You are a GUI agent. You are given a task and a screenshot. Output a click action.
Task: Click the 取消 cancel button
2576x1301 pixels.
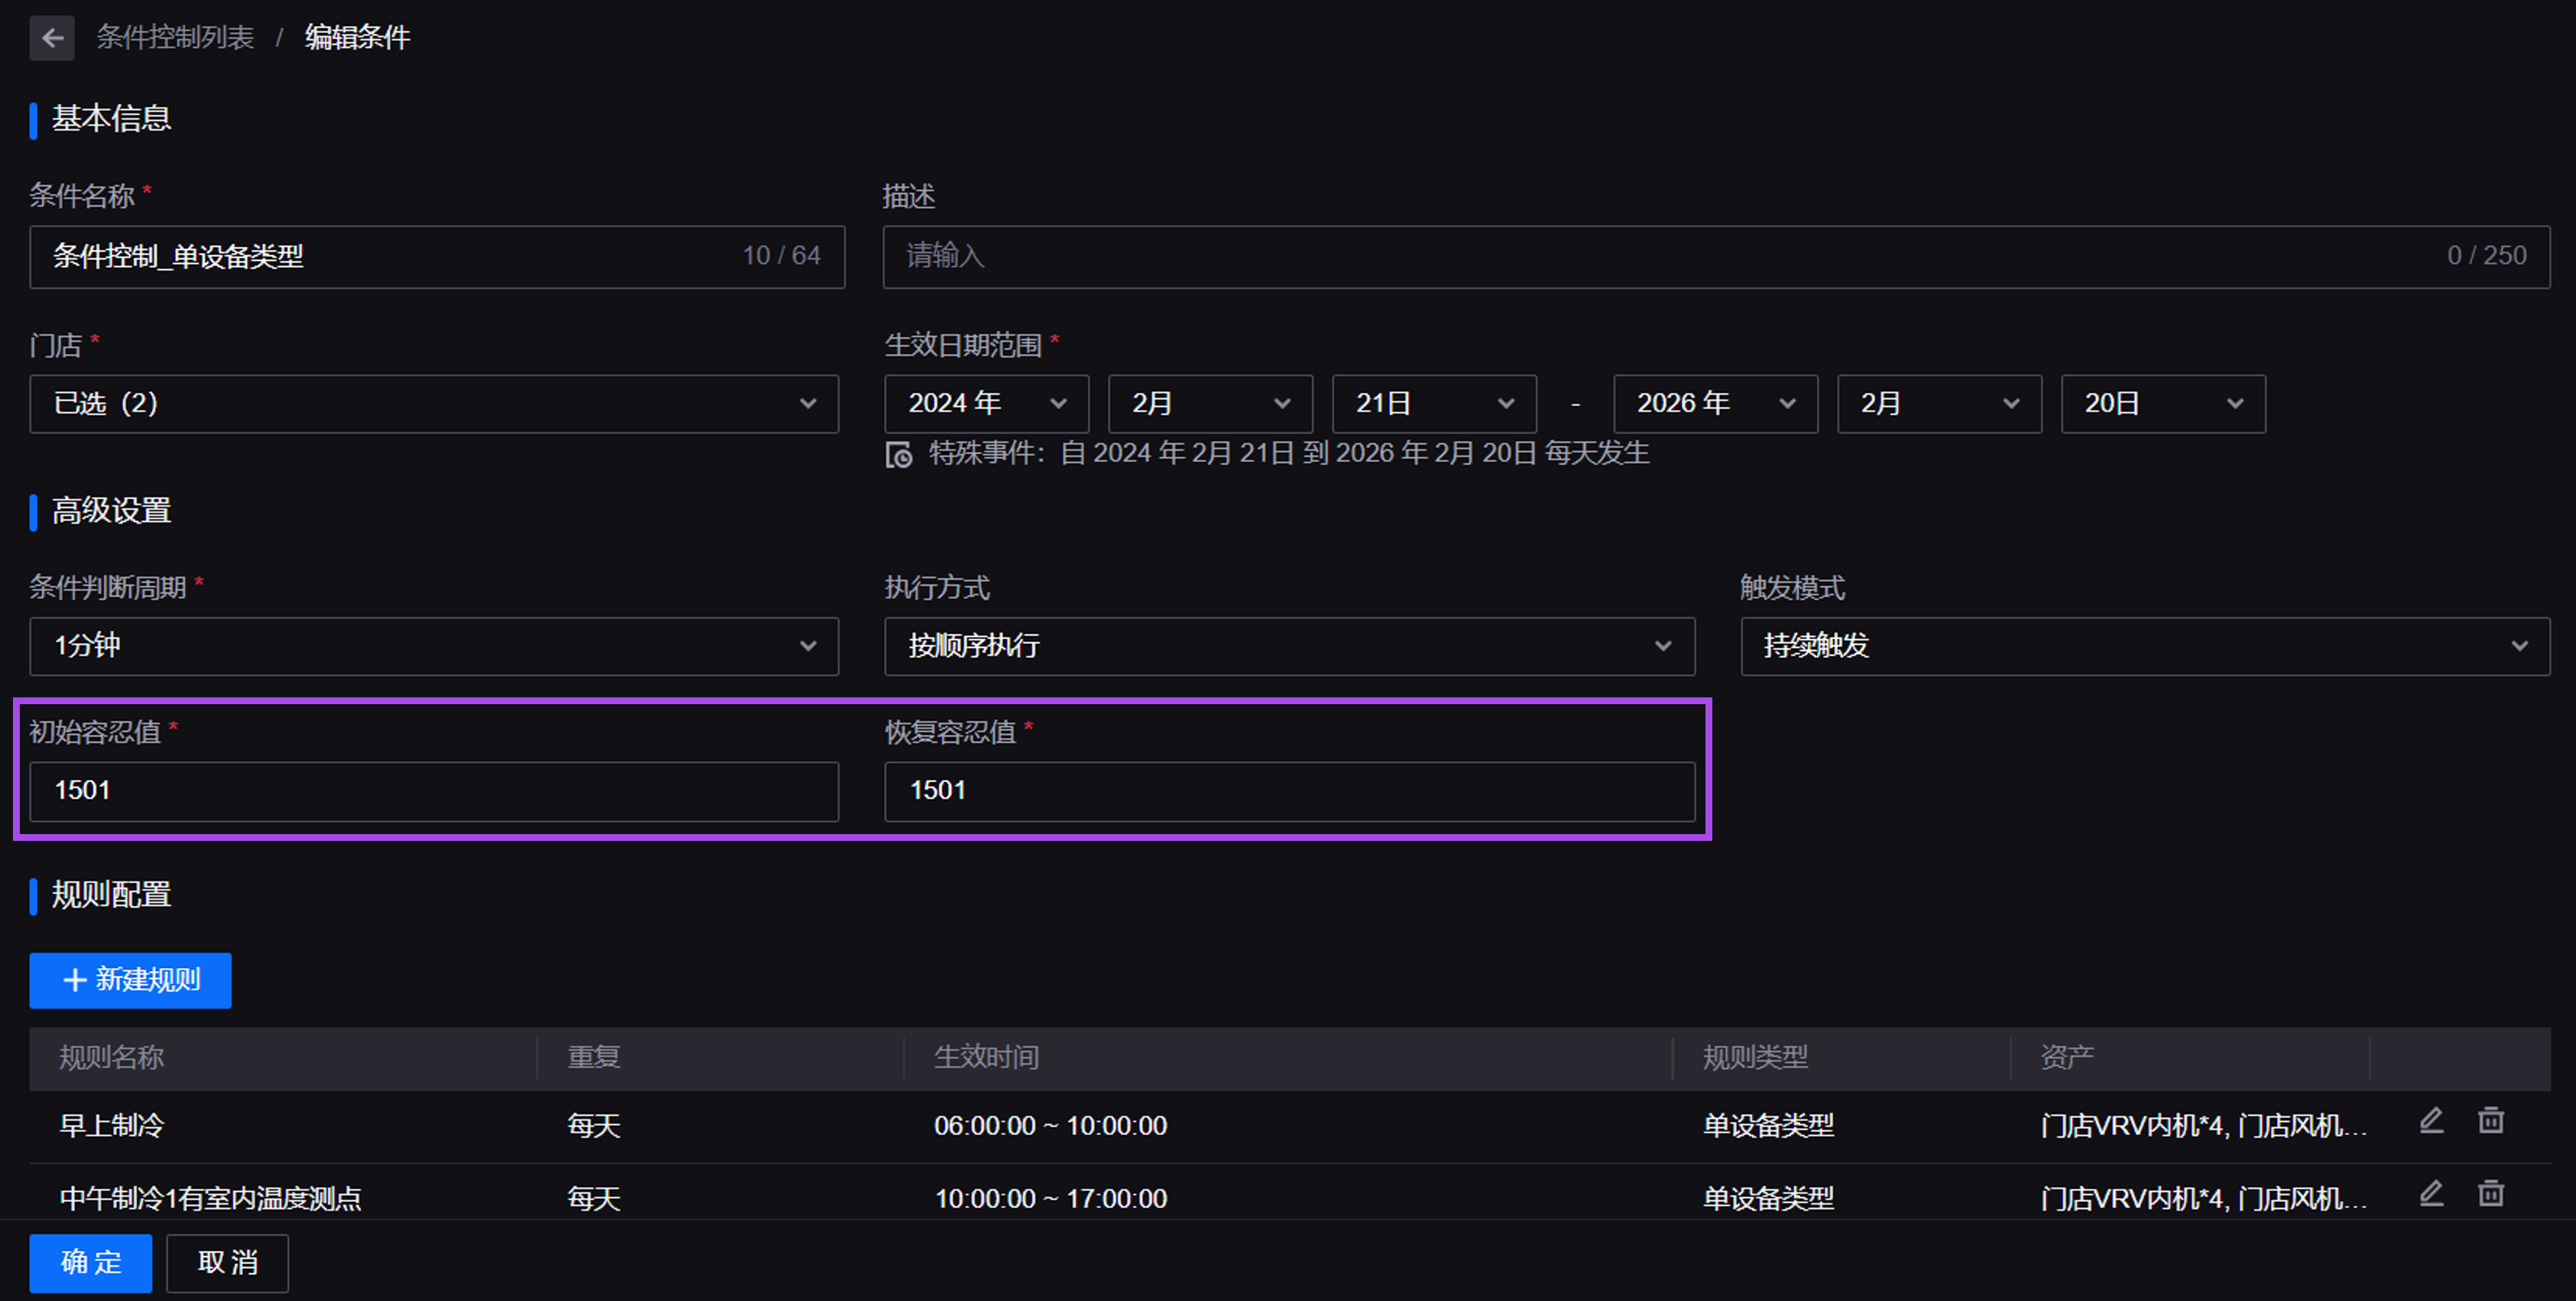click(227, 1263)
